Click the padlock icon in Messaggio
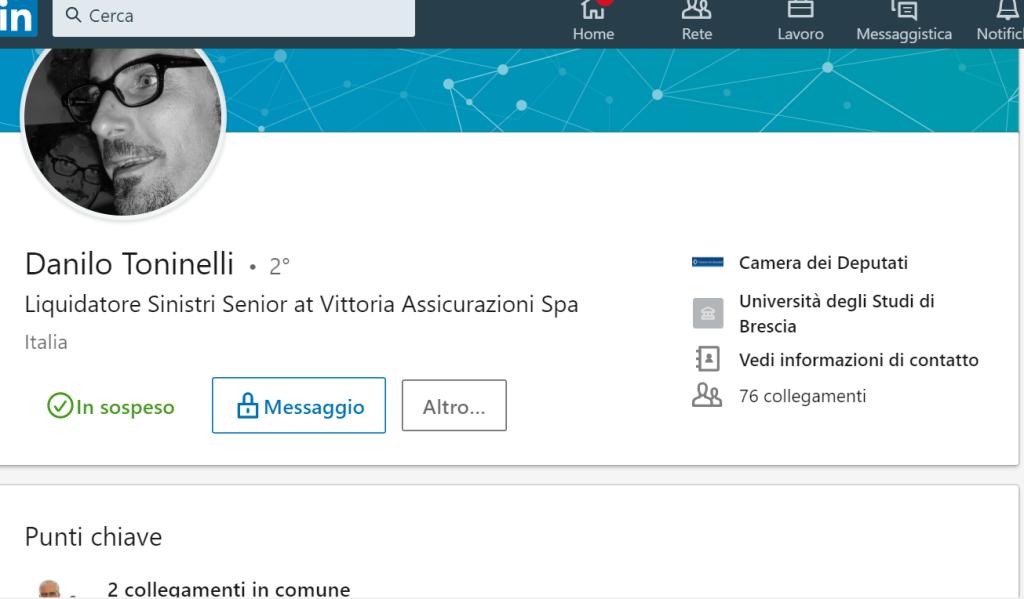1024x599 pixels. tap(248, 406)
